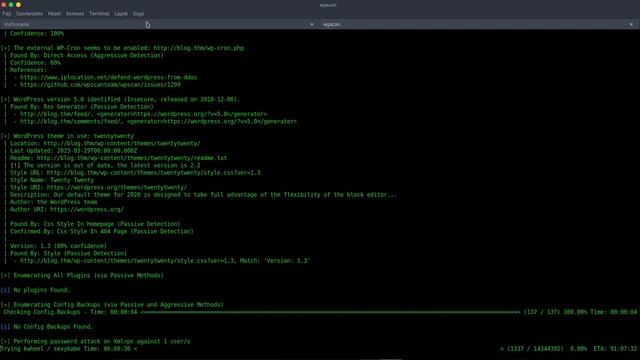Image resolution: width=640 pixels, height=360 pixels.
Task: Click the 'Version: 1.3 (80% confidence)' line
Action: coord(58,246)
